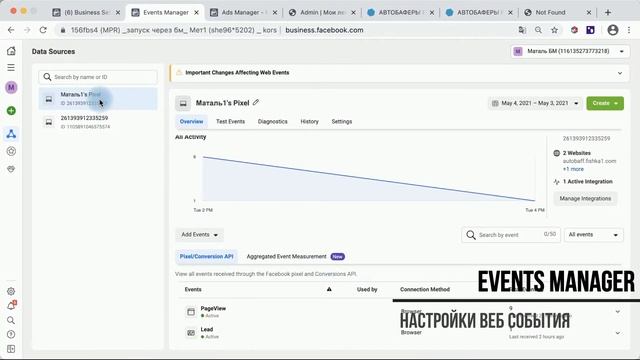640x360 pixels.
Task: Select Маталь1's Pixel data source
Action: [x=98, y=98]
